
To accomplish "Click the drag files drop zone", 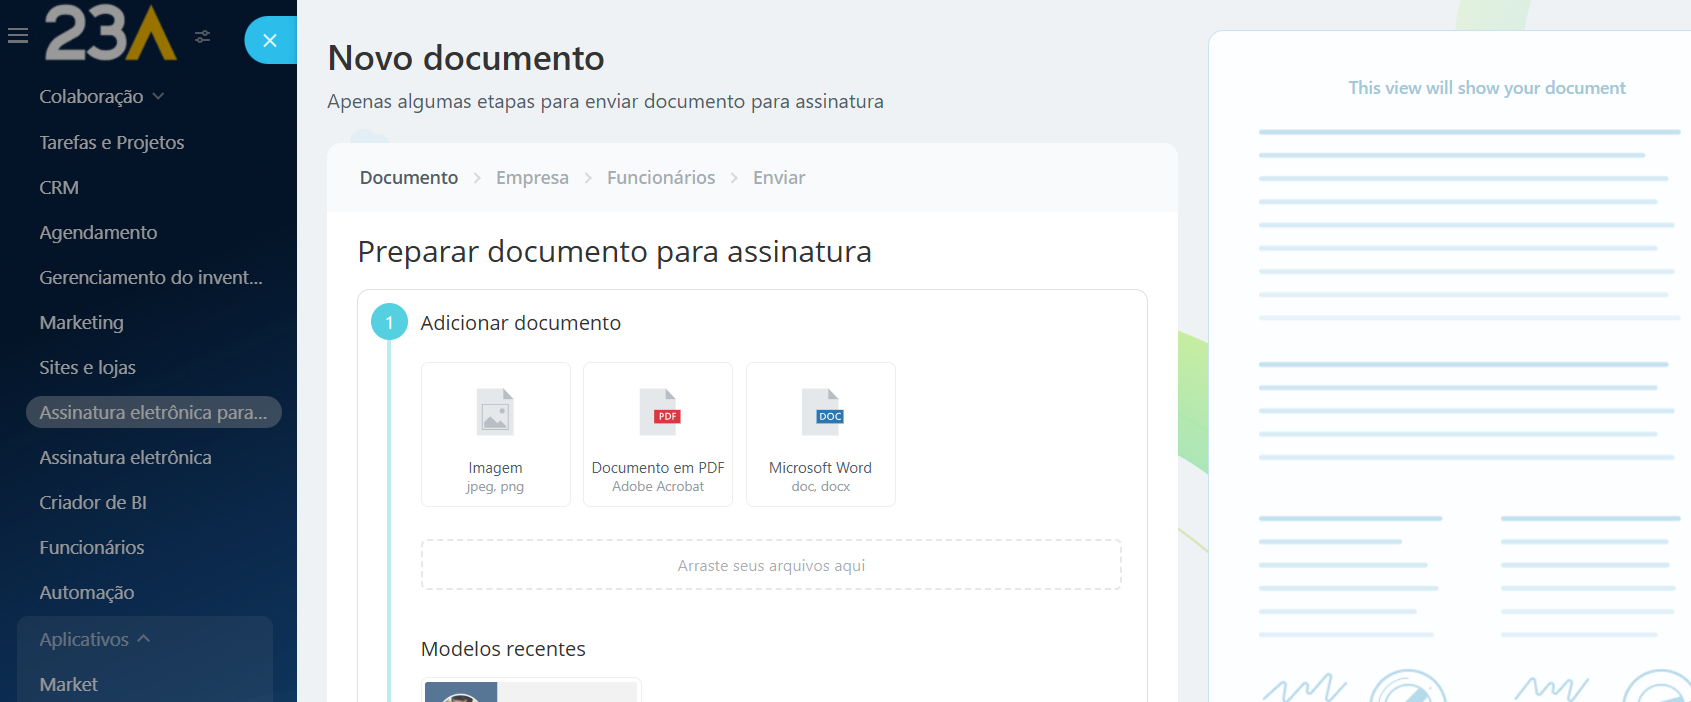I will point(770,565).
